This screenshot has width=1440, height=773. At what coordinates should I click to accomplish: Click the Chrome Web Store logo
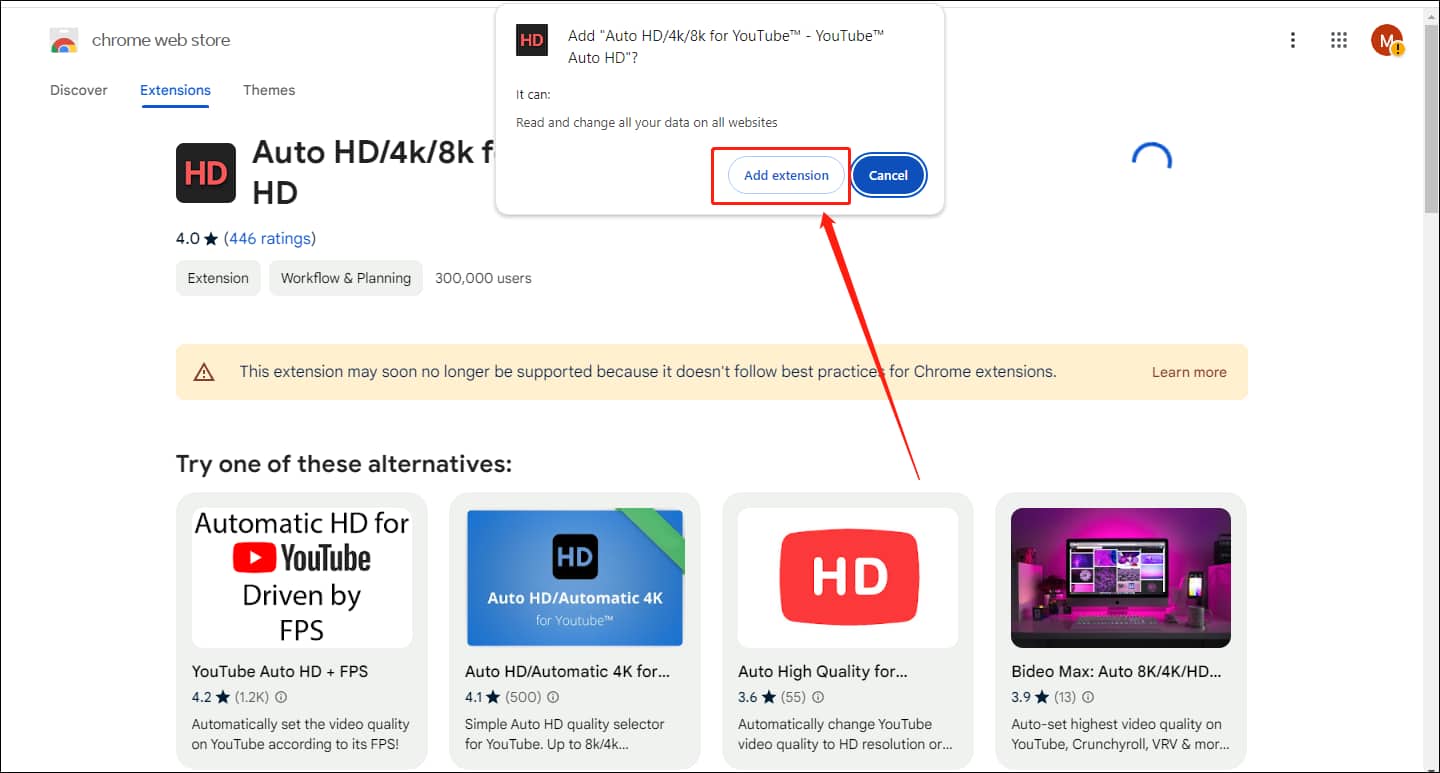(64, 40)
